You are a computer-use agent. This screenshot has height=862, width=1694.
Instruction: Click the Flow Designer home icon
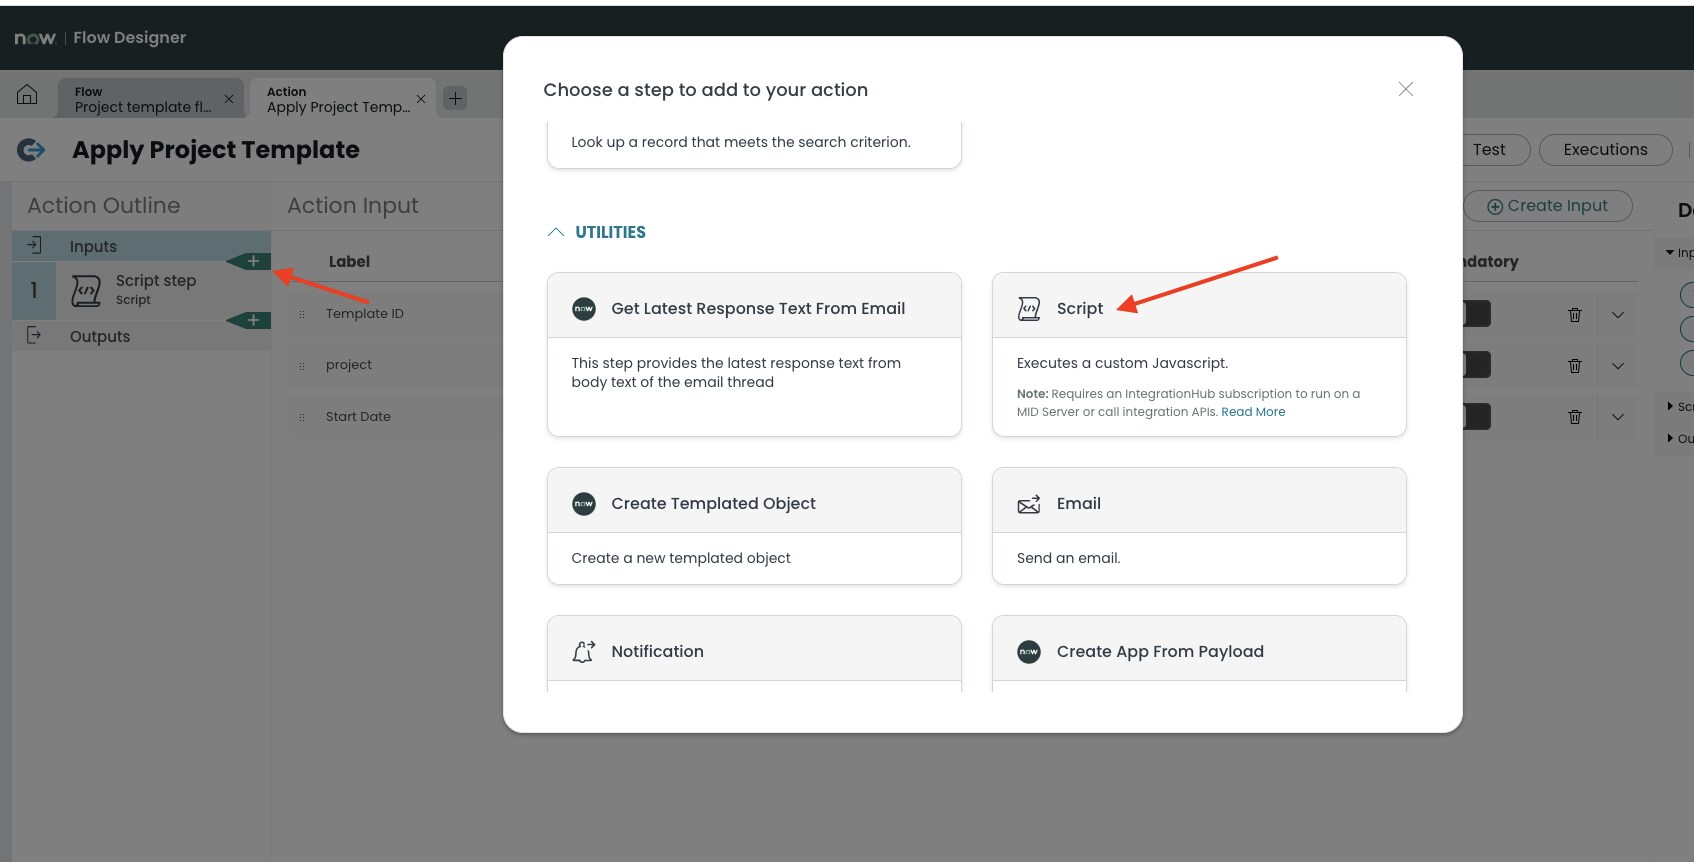[x=25, y=94]
